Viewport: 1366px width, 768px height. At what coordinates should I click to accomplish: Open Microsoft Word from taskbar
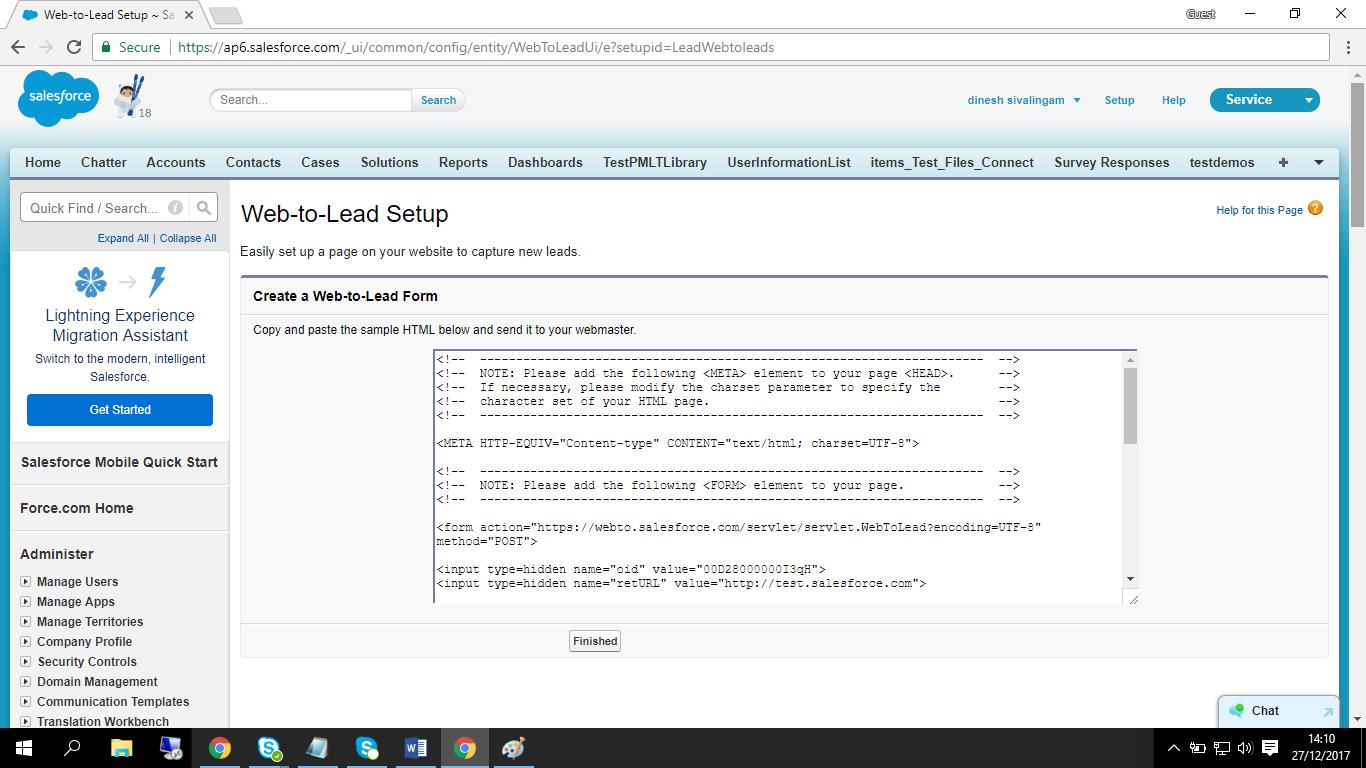tap(415, 748)
